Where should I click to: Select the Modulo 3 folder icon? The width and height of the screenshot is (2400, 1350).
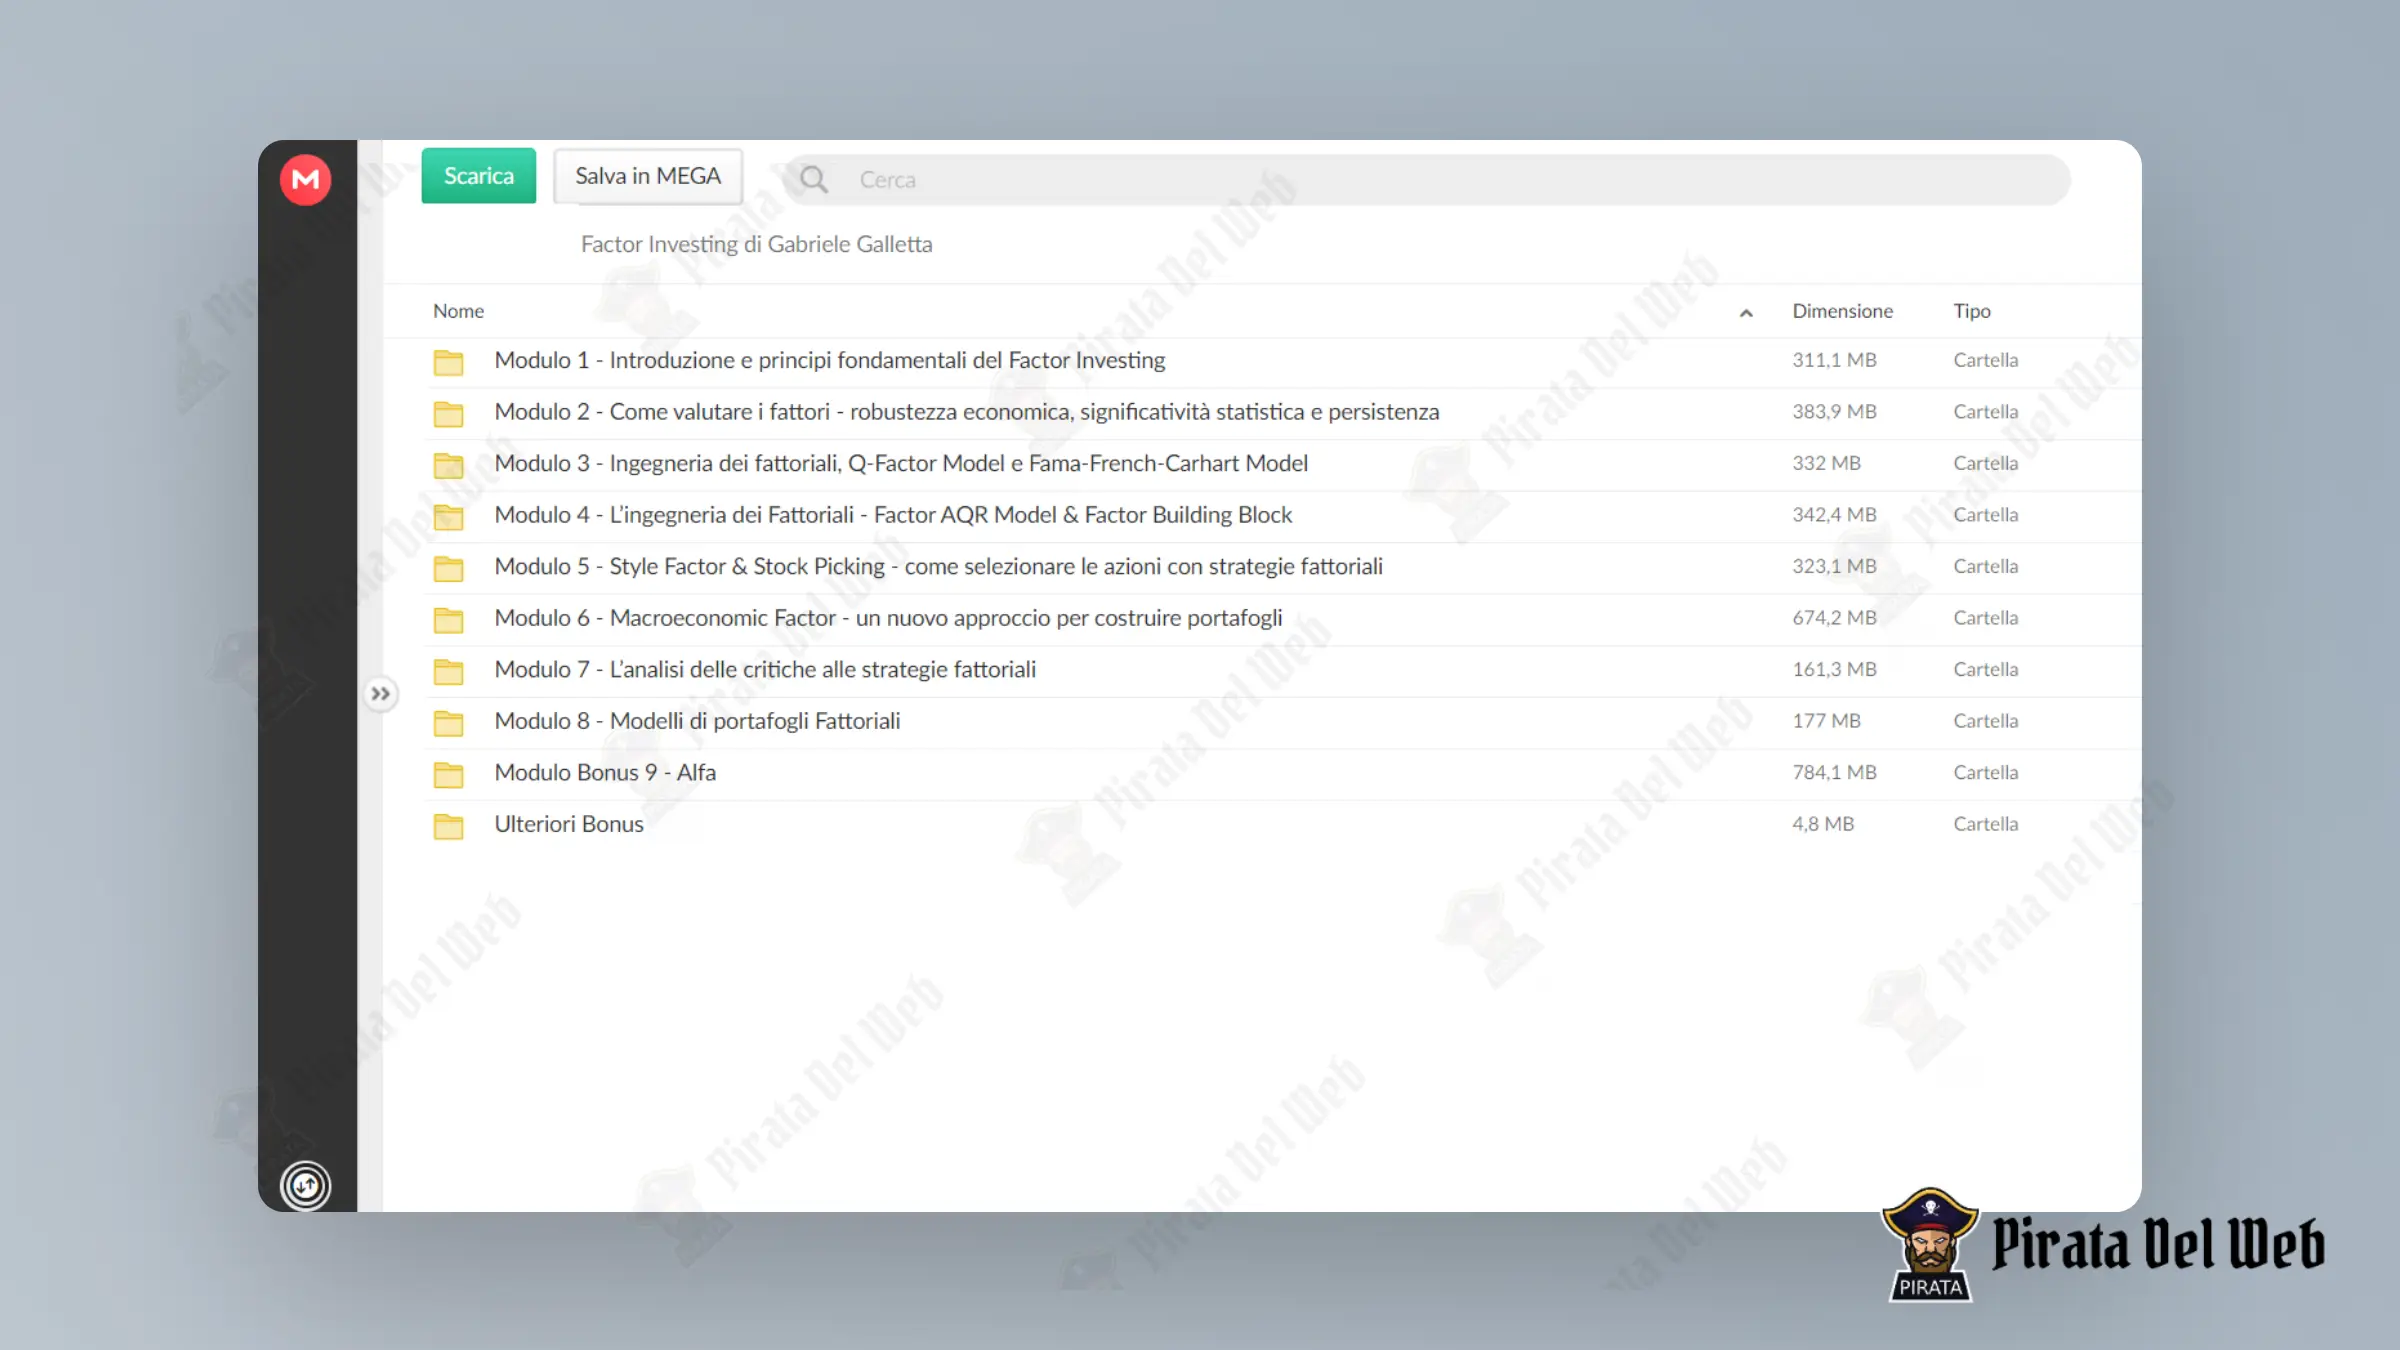tap(448, 465)
